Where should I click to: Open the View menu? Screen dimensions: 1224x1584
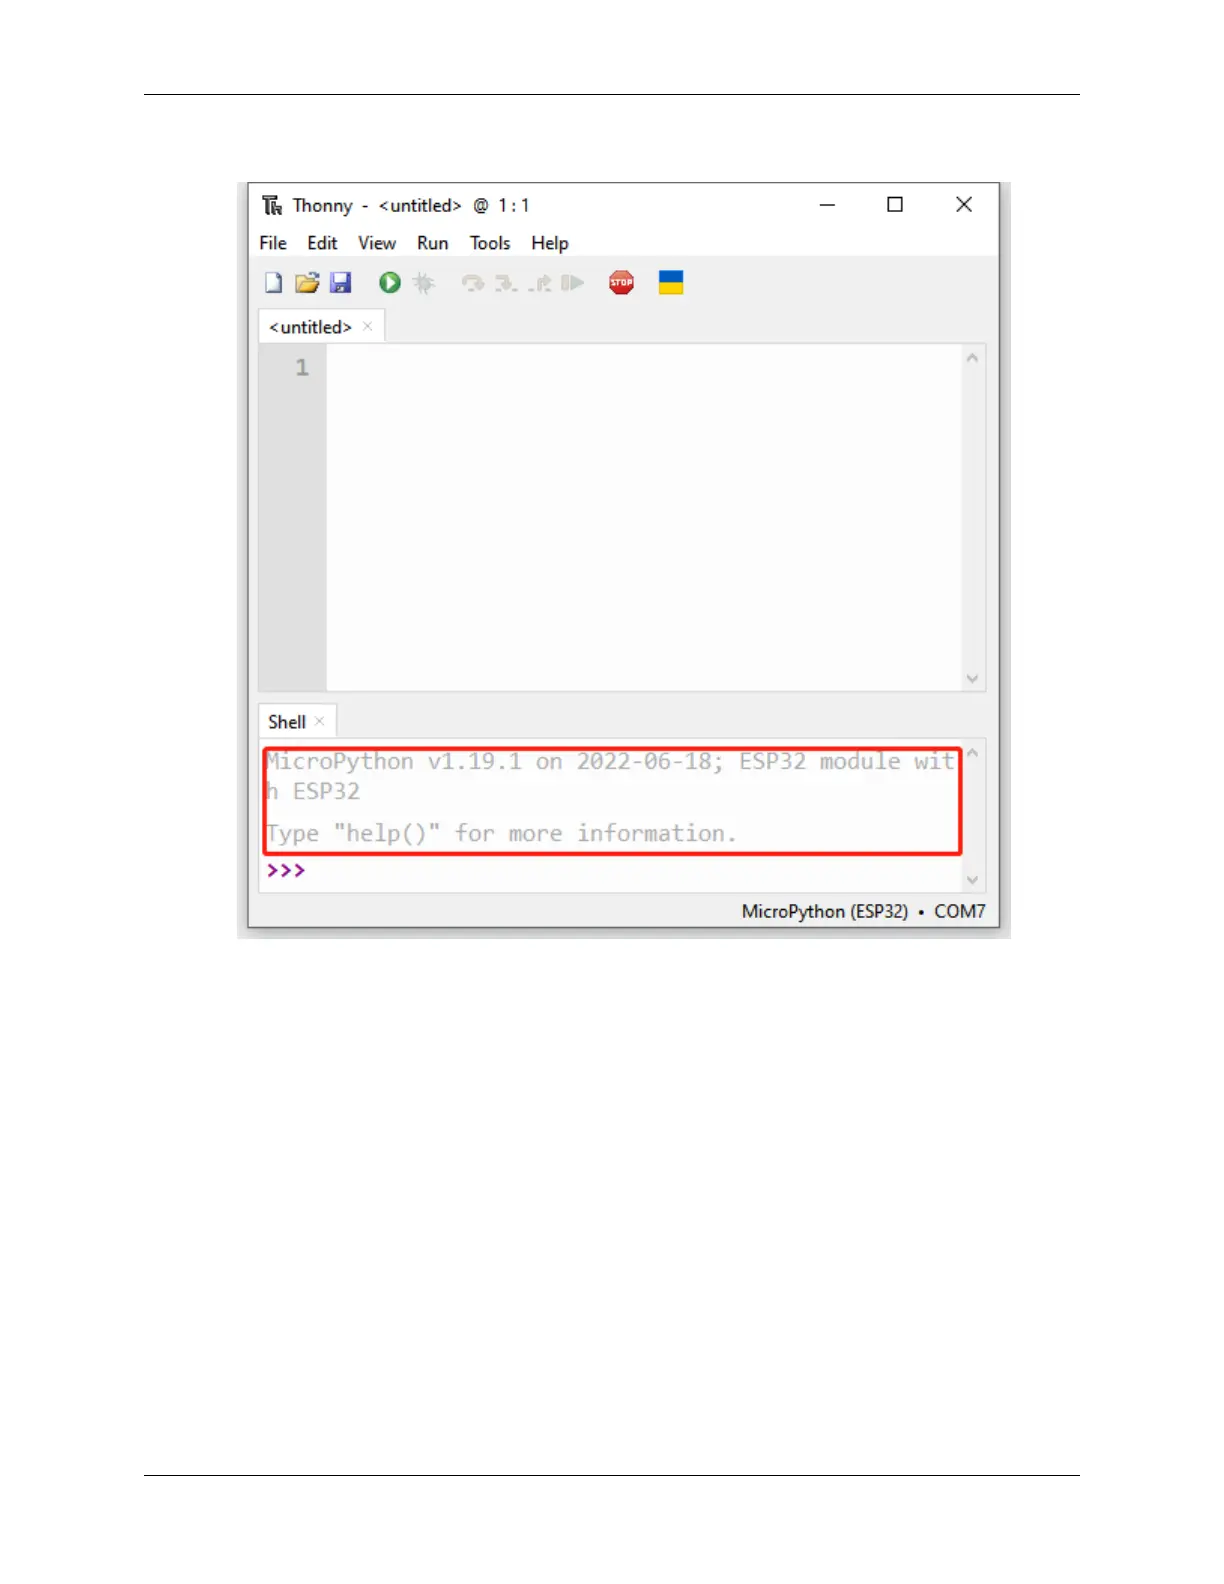(377, 243)
